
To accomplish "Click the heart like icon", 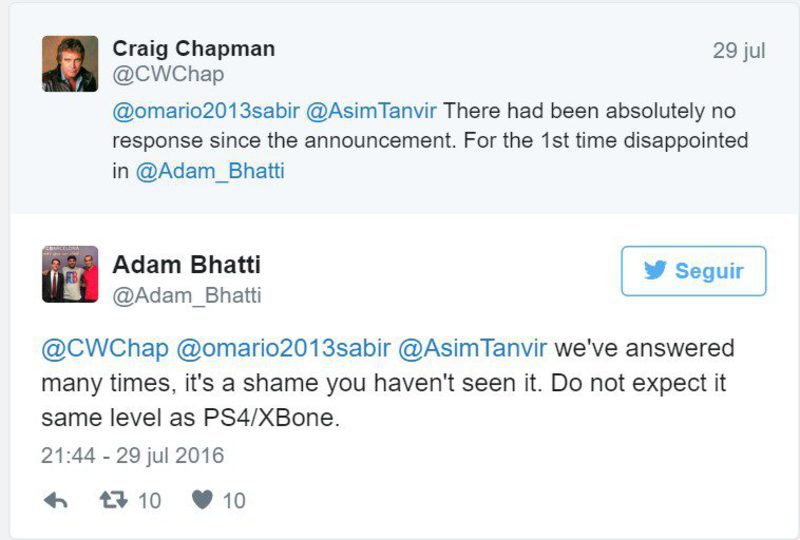I will coord(203,500).
